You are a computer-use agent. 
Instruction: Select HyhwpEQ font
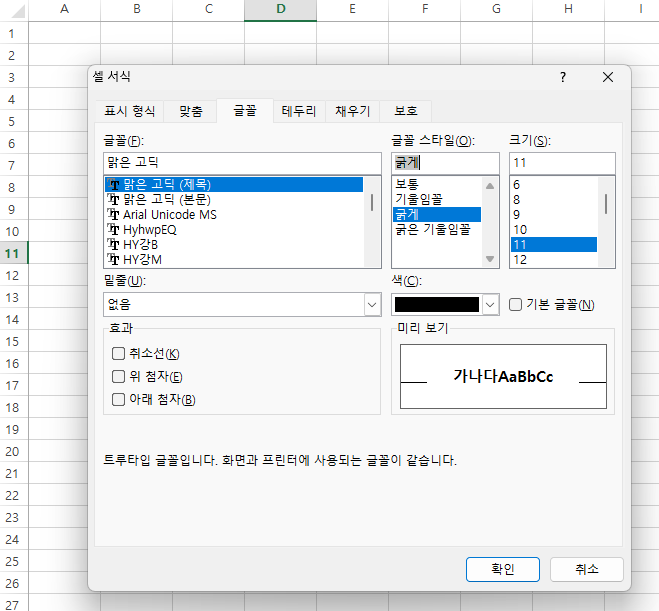tap(234, 230)
